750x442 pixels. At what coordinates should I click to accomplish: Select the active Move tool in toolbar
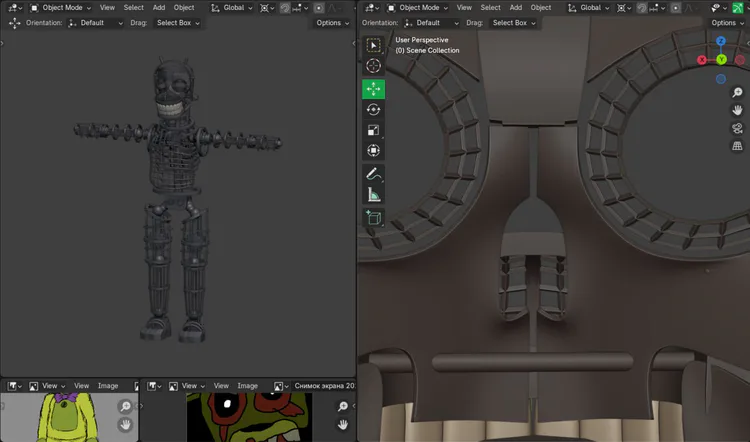373,89
